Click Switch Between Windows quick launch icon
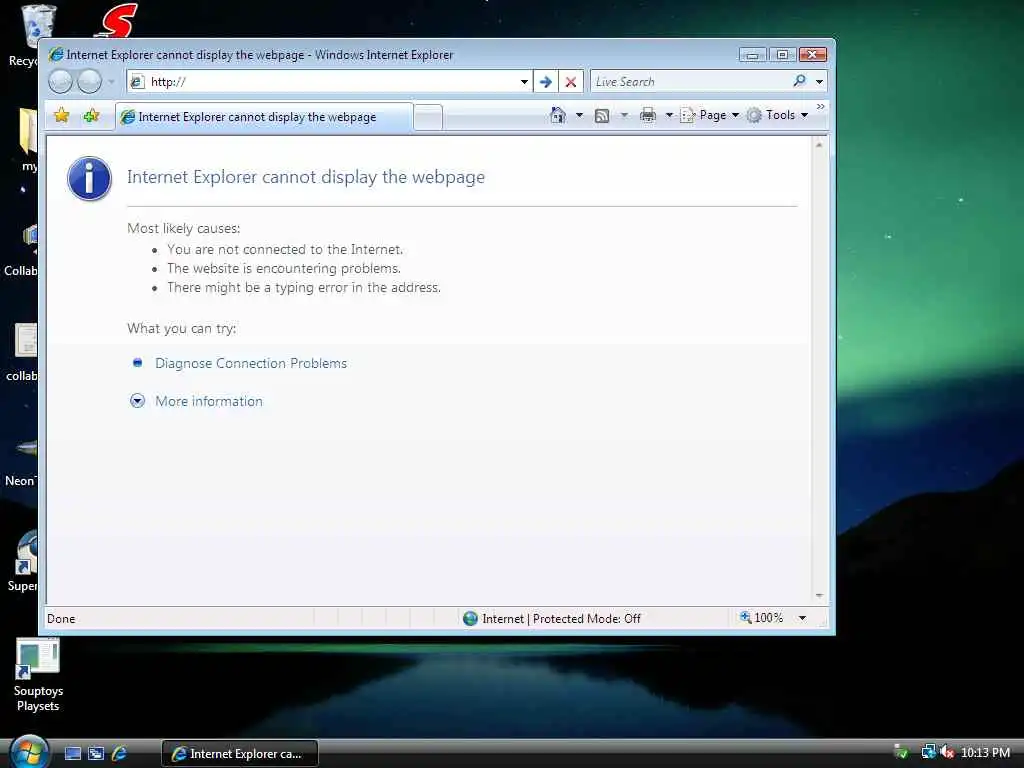Viewport: 1024px width, 768px height. (96, 754)
